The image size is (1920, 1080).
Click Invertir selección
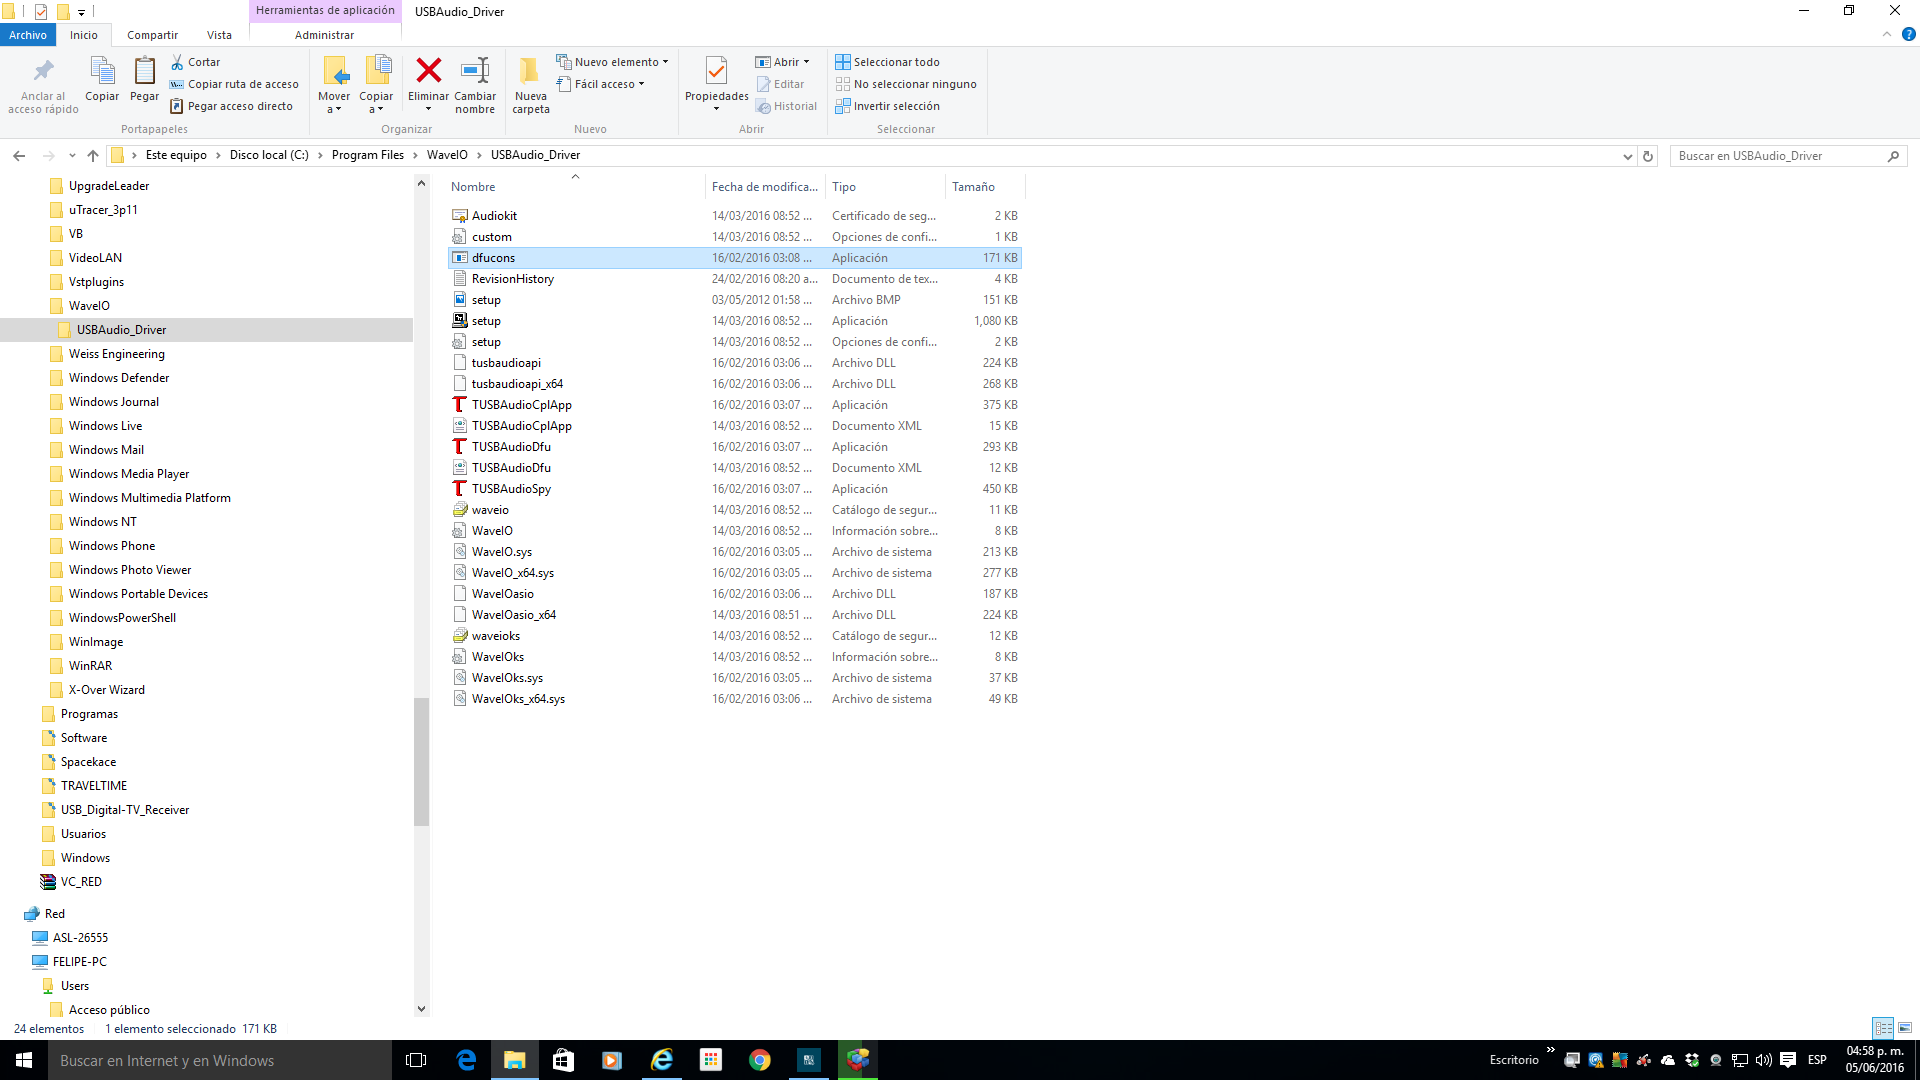pos(887,106)
